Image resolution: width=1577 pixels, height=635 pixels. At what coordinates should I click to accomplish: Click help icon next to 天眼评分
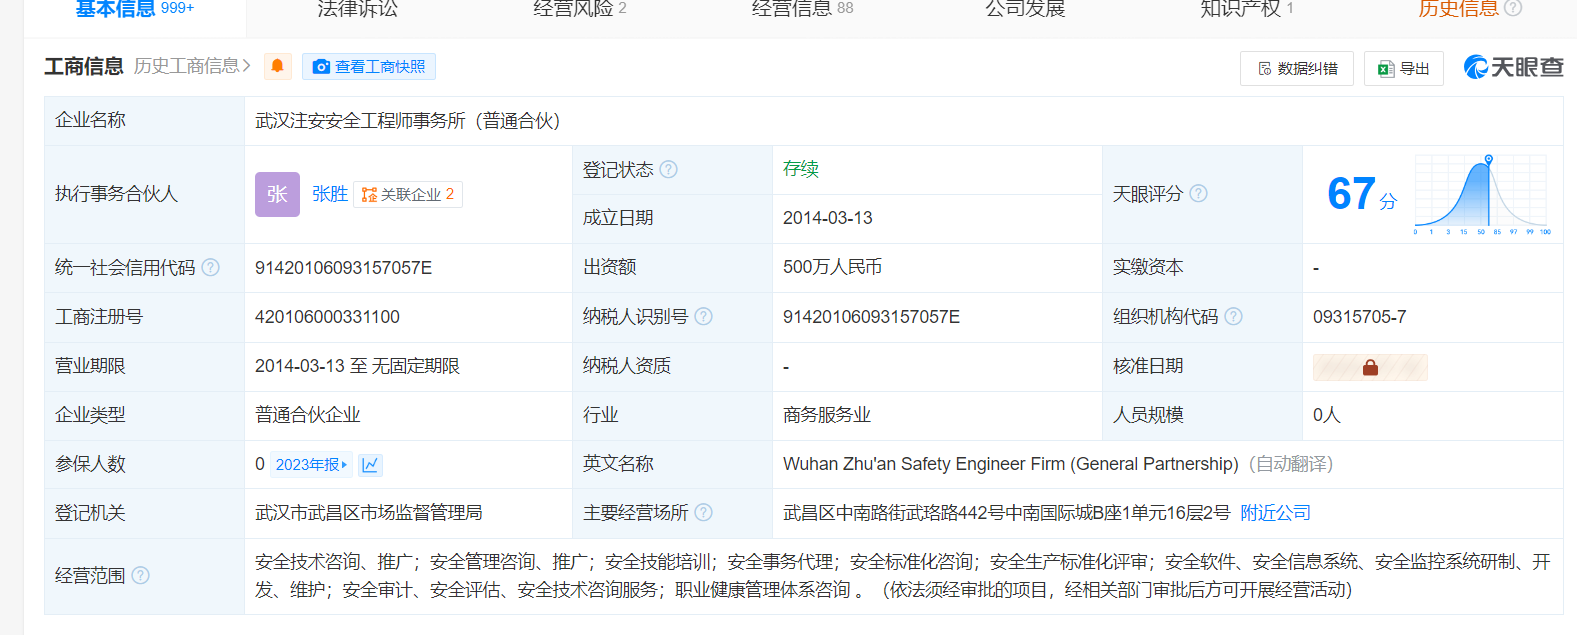[x=1198, y=193]
